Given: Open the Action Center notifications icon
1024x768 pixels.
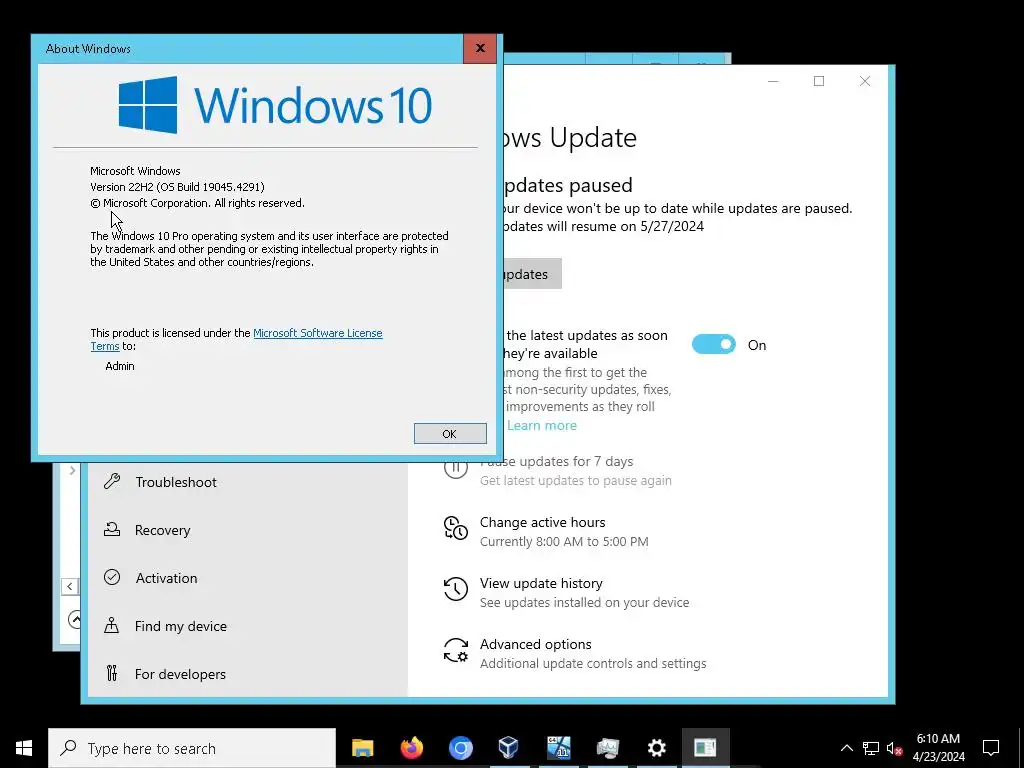Looking at the screenshot, I should tap(991, 748).
